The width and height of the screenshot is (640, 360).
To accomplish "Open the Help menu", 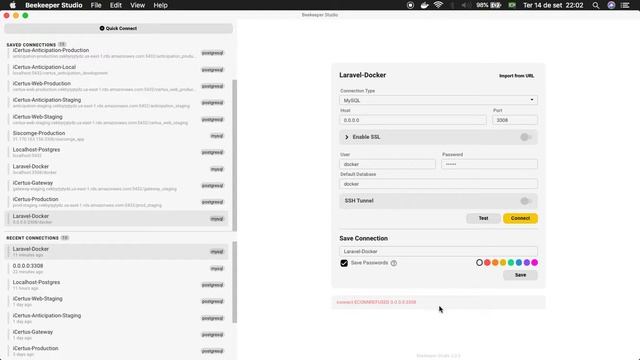I will pos(160,5).
